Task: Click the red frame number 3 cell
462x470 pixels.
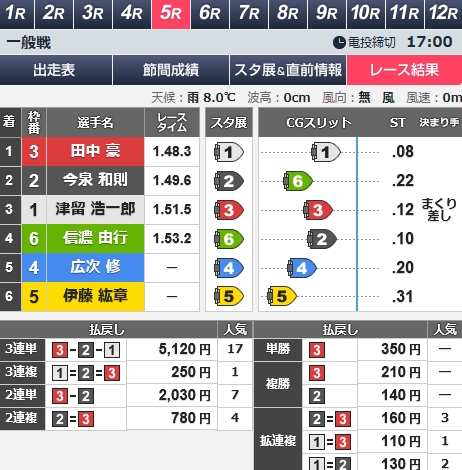Action: point(34,151)
